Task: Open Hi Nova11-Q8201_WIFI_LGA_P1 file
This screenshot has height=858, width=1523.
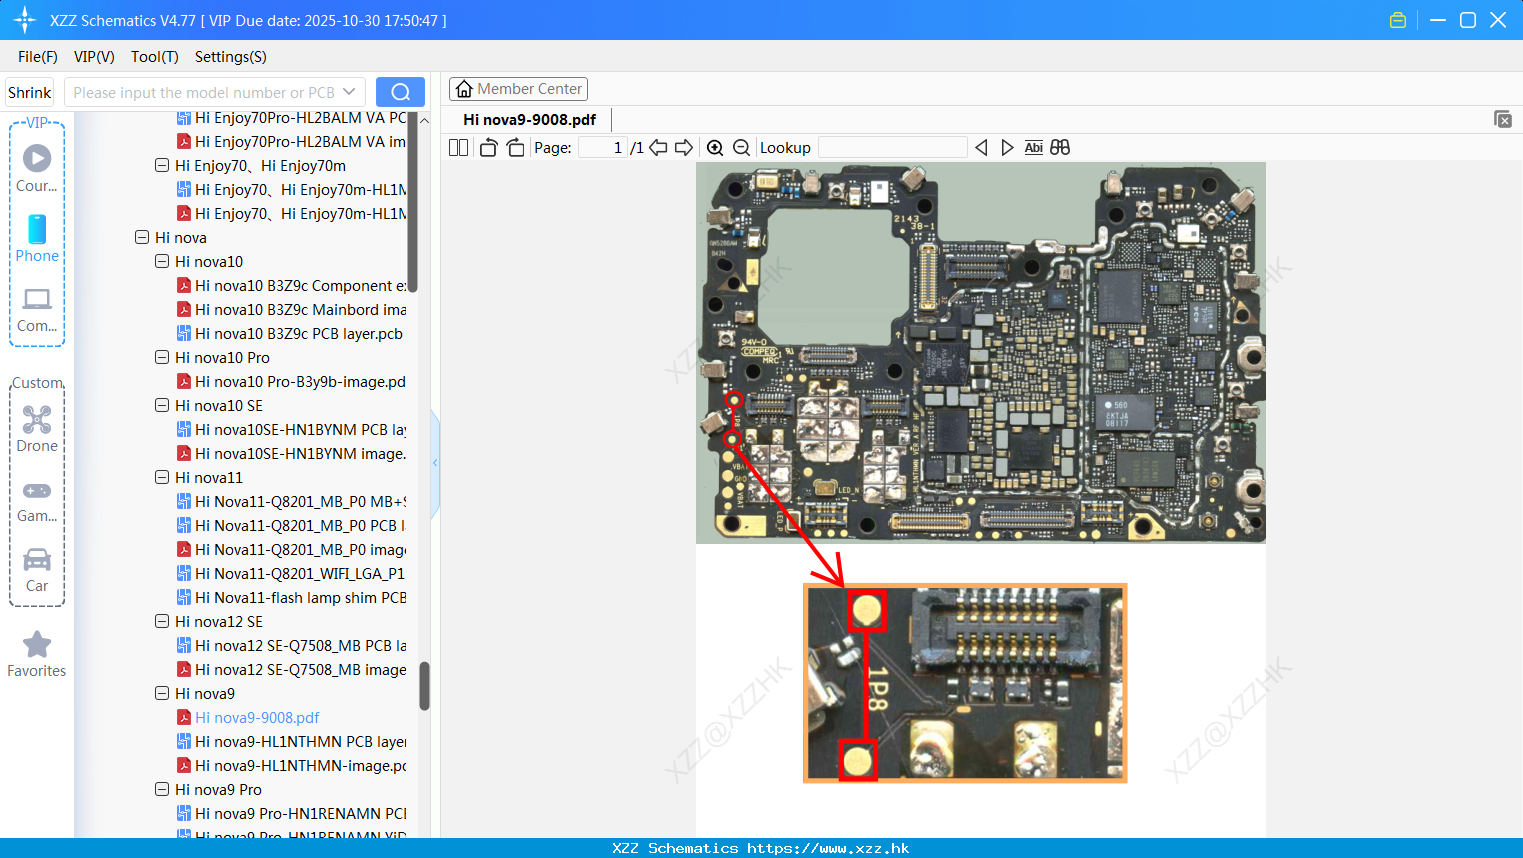Action: click(292, 574)
